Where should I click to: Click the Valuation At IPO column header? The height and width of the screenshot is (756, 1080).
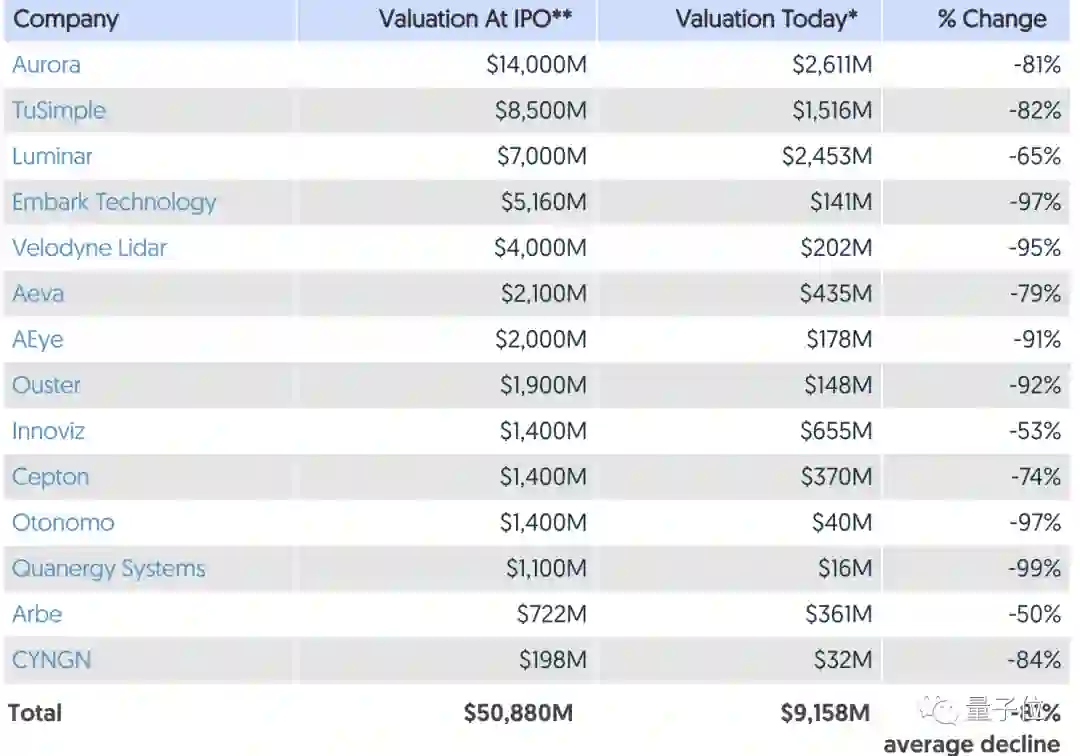[482, 19]
